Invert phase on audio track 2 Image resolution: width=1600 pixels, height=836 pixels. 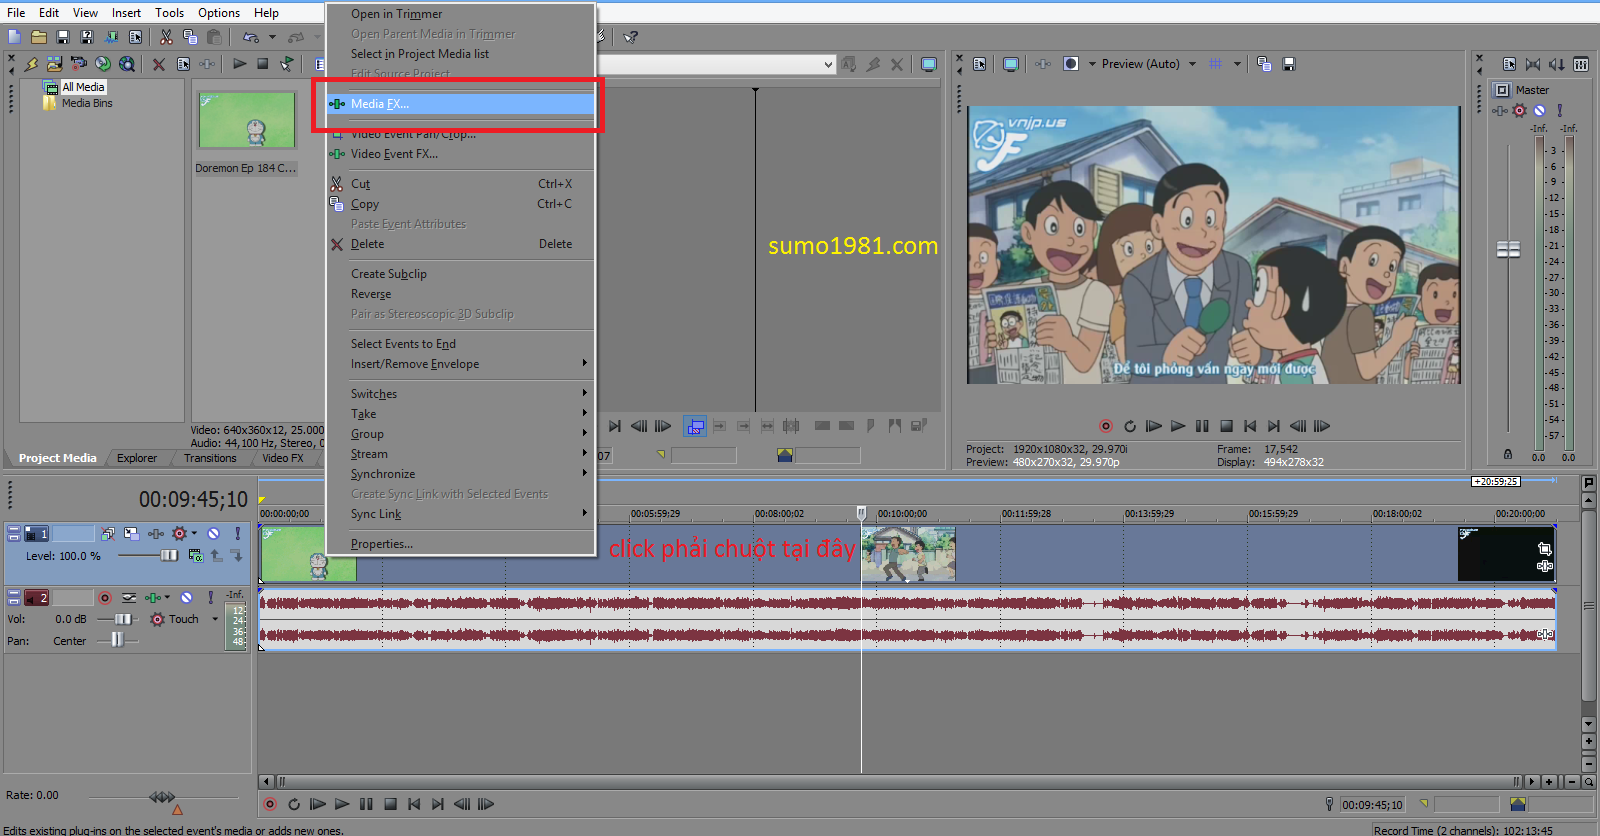tap(129, 598)
